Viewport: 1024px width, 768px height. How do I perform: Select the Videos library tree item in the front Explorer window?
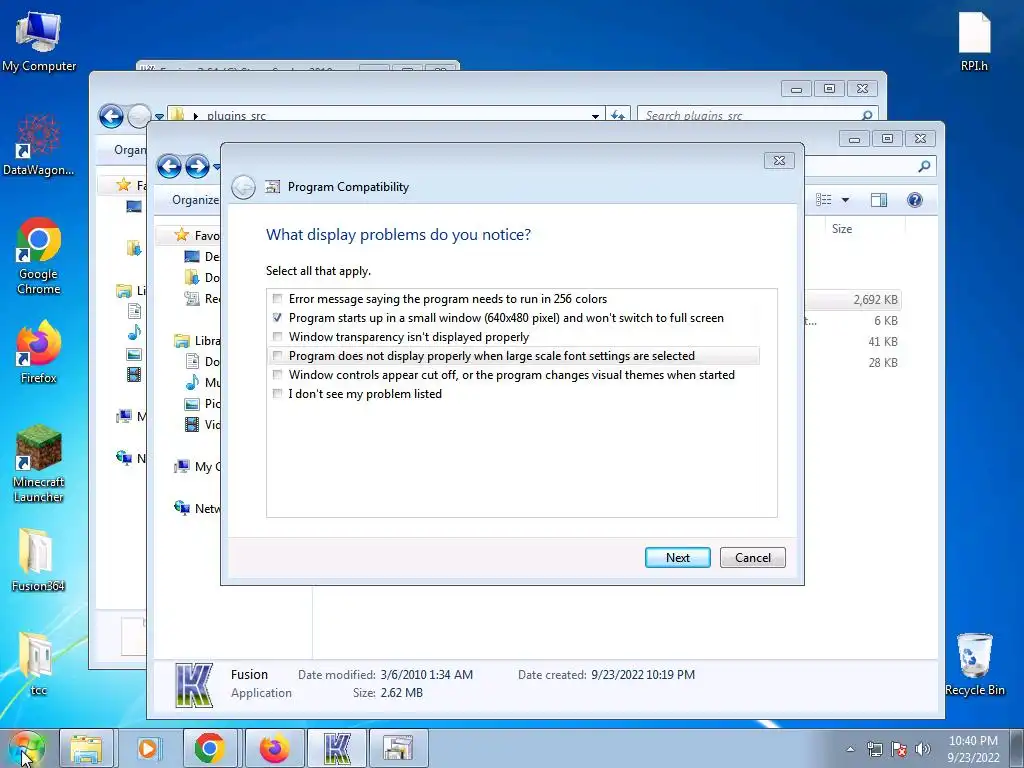tap(204, 424)
